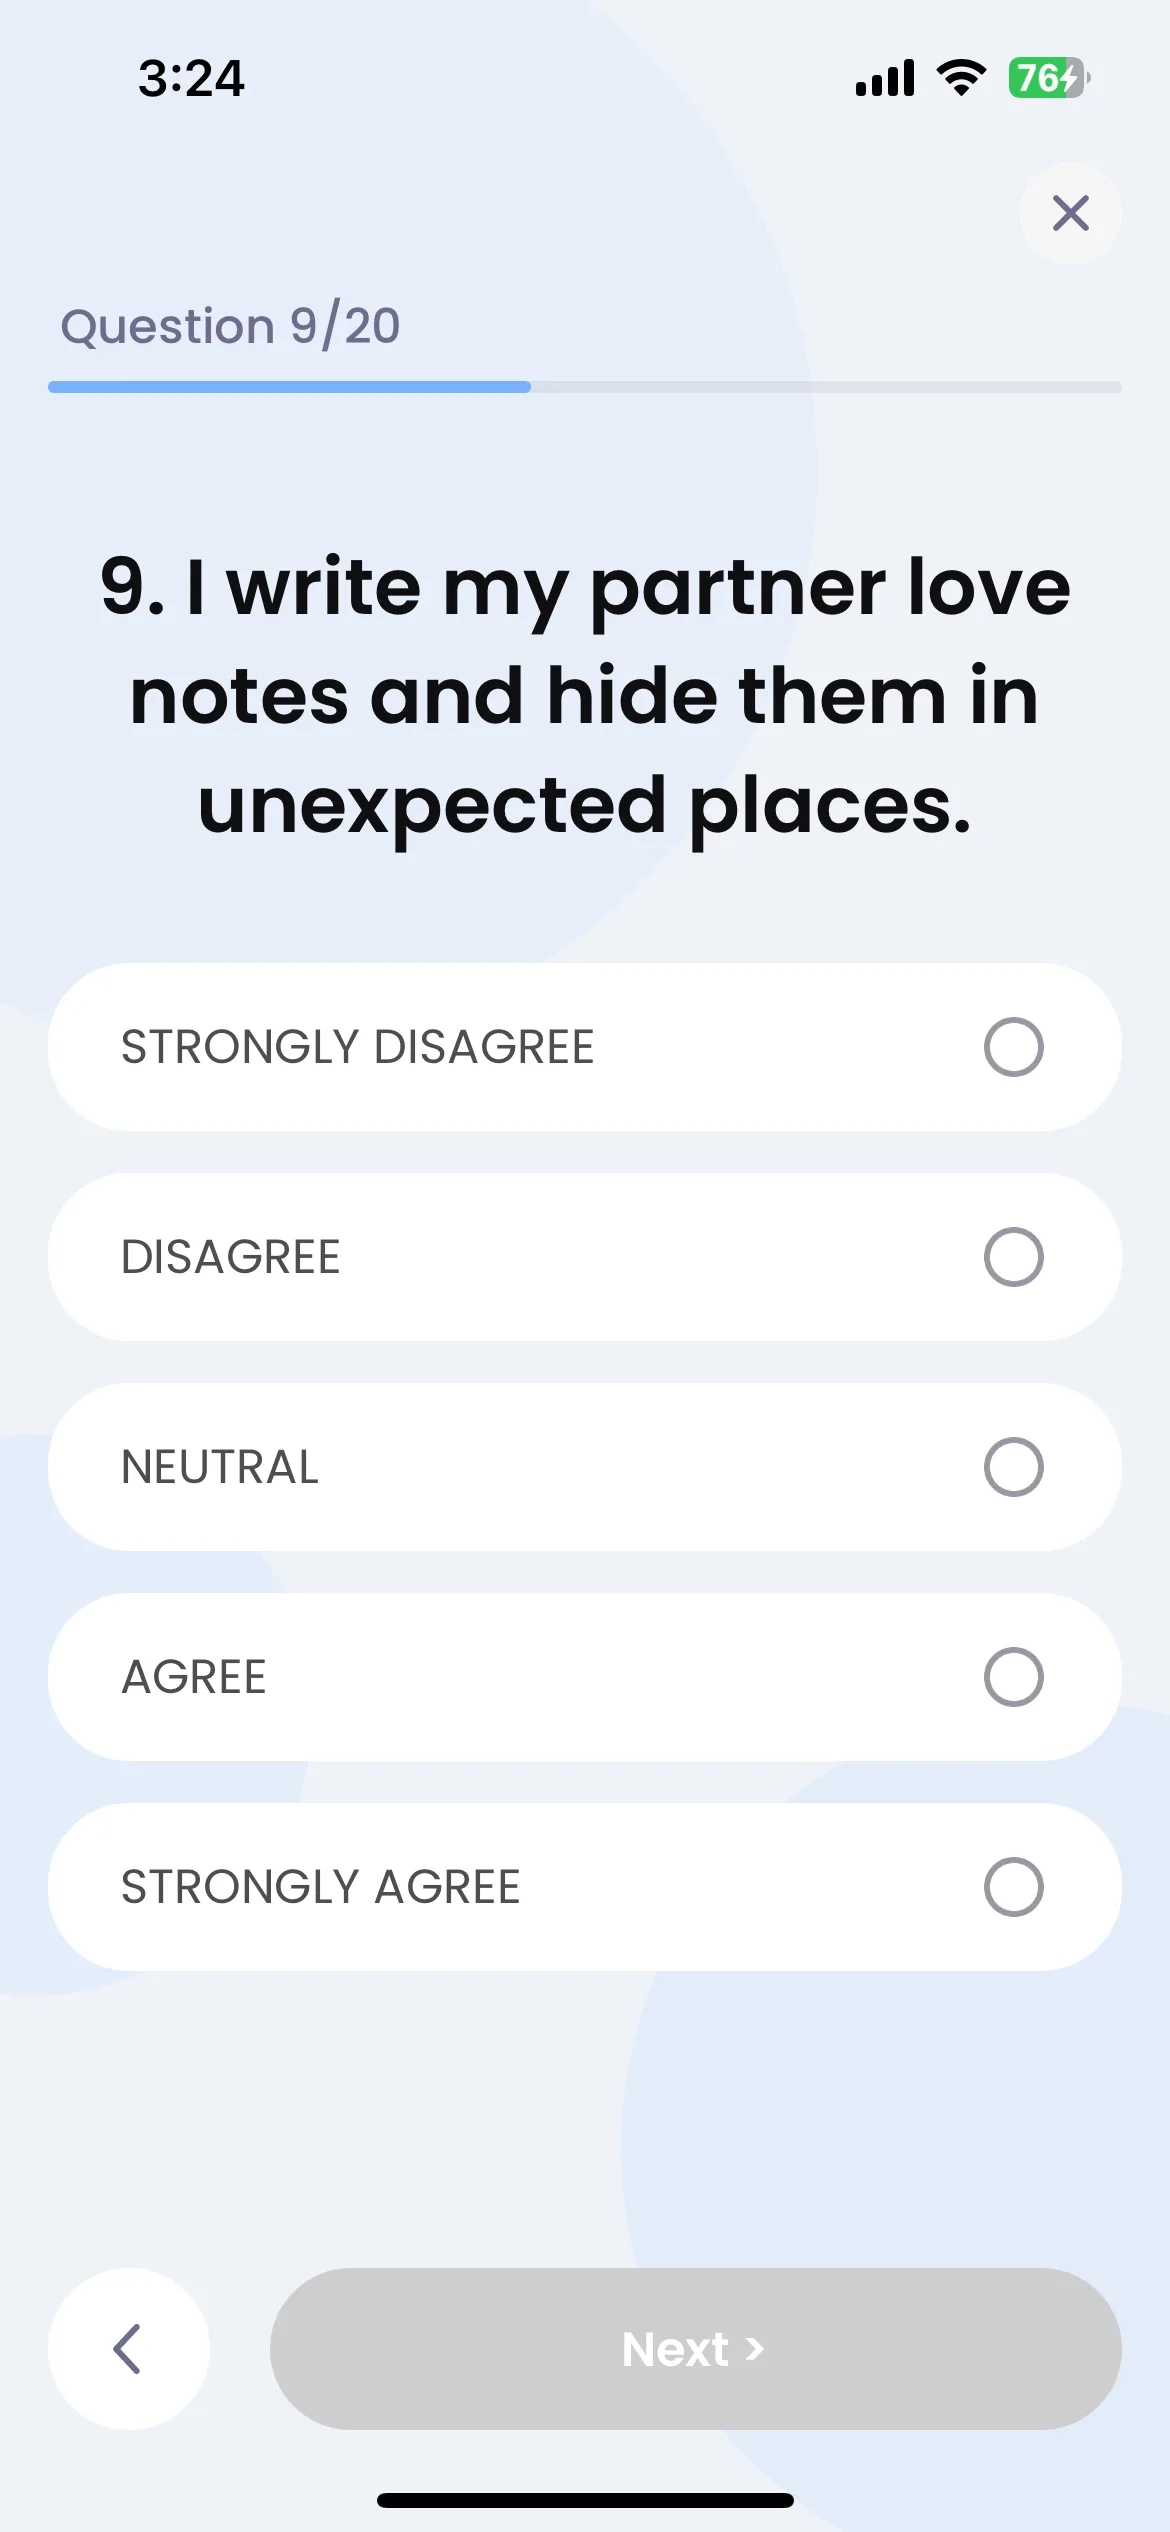Select the Strongly Agree radio circle
The height and width of the screenshot is (2532, 1170).
click(x=1013, y=1887)
